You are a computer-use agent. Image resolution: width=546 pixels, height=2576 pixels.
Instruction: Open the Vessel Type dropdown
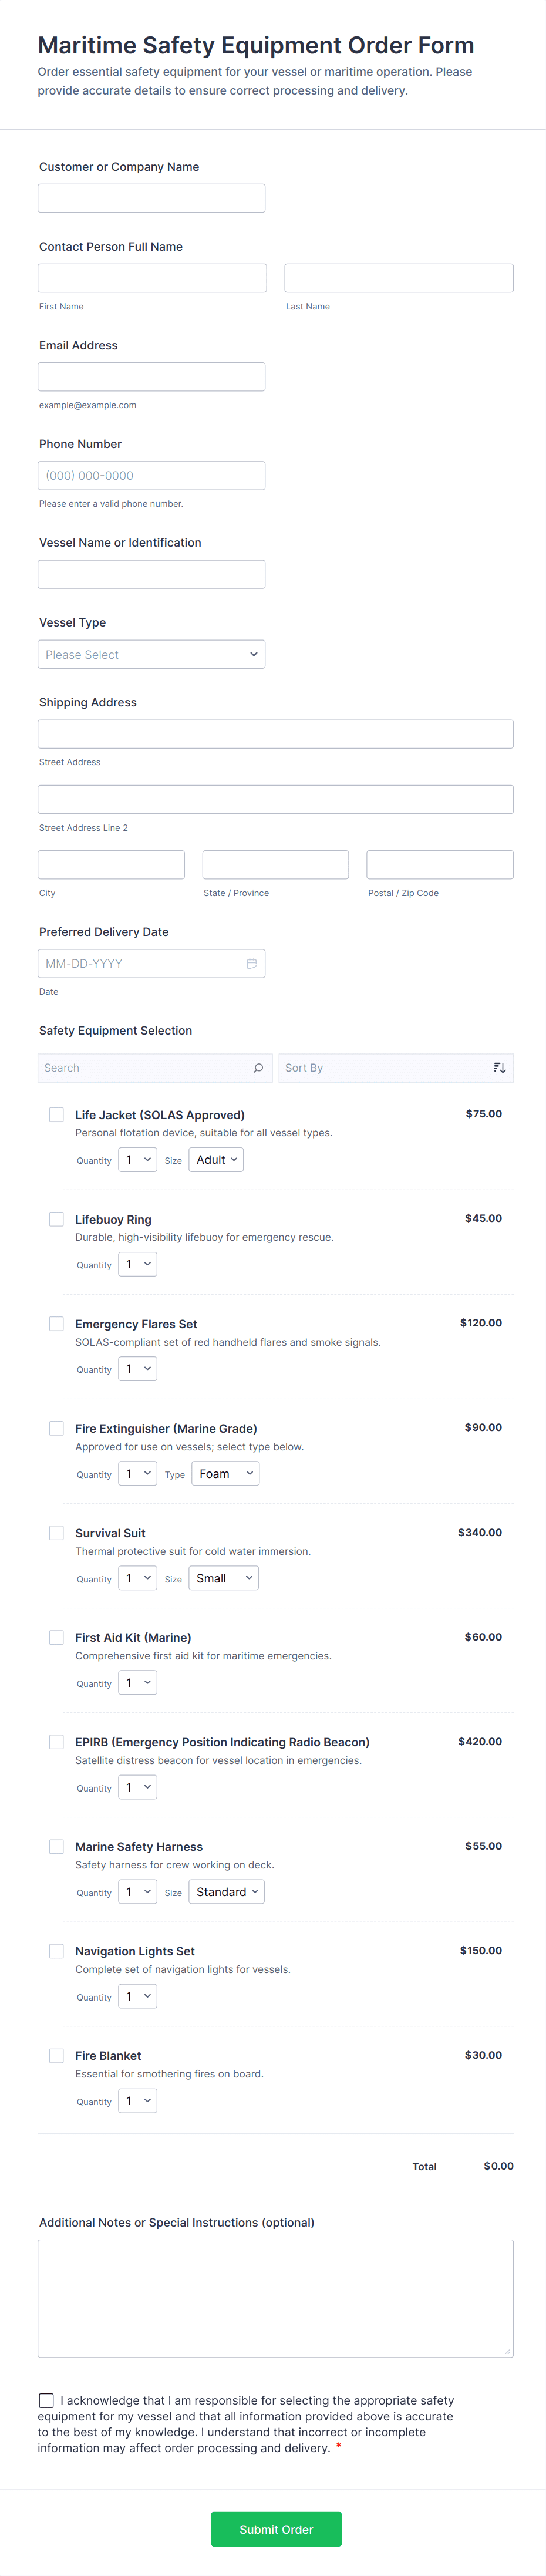(x=152, y=655)
